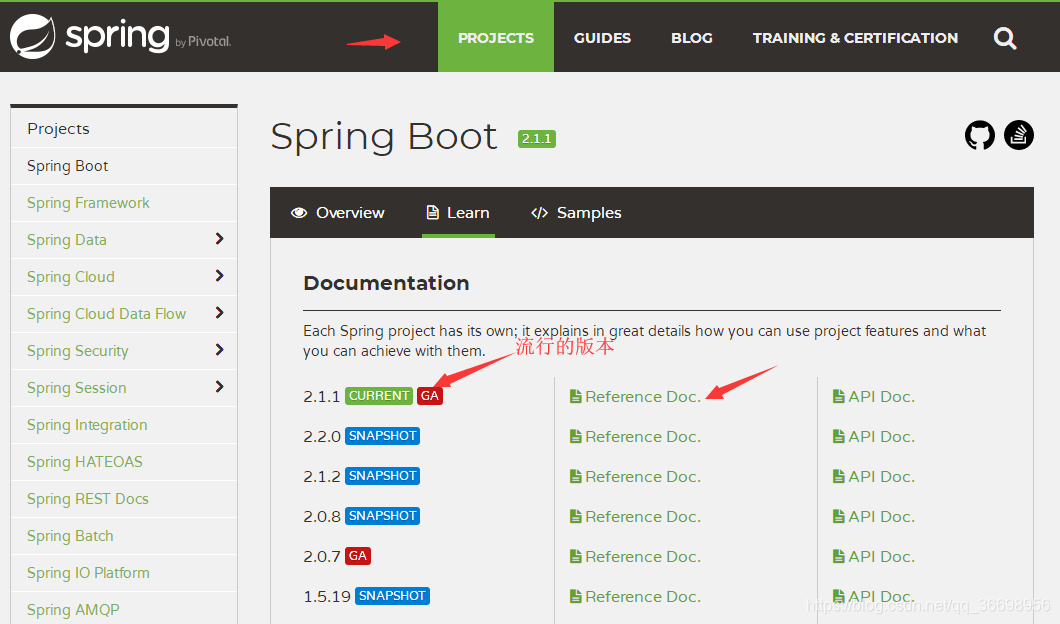Image resolution: width=1060 pixels, height=624 pixels.
Task: Open Spring Boot in the sidebar
Action: click(68, 166)
